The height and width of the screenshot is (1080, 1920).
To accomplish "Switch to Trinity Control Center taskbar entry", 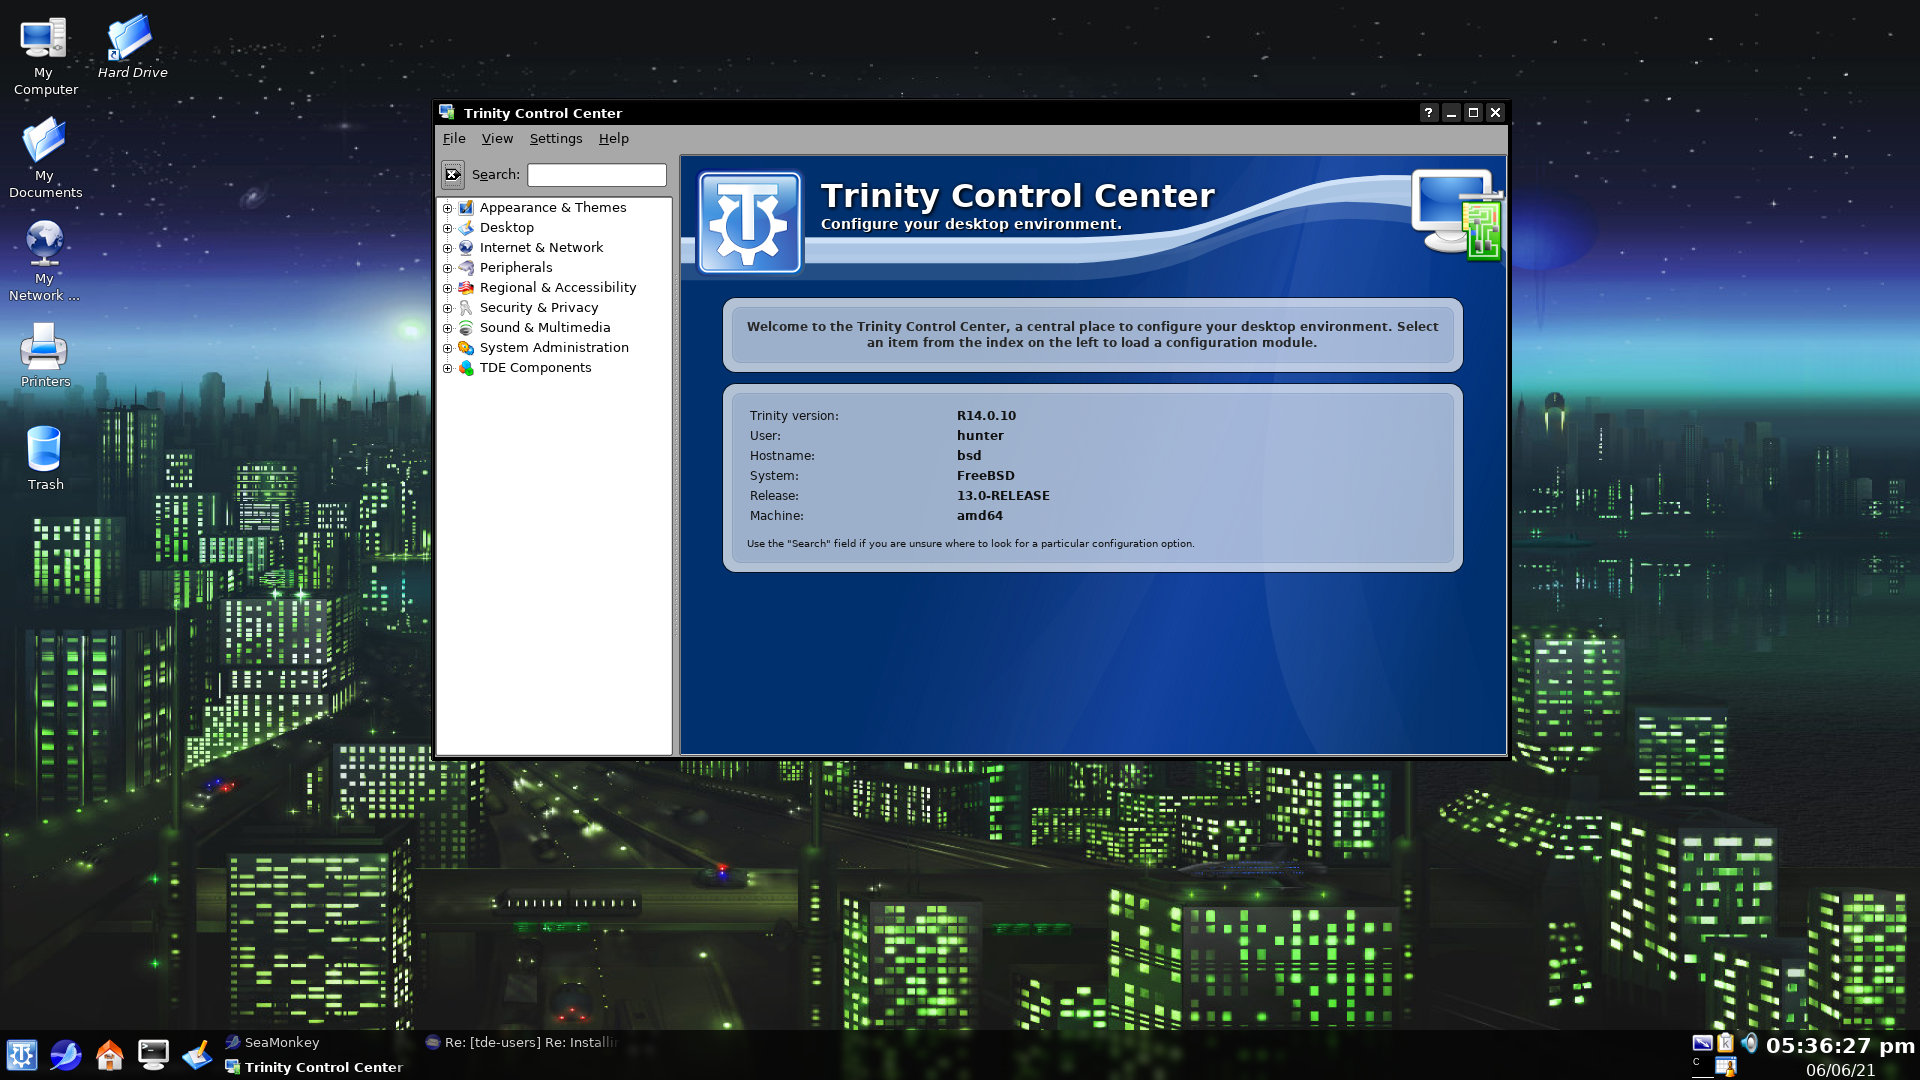I will point(320,1067).
